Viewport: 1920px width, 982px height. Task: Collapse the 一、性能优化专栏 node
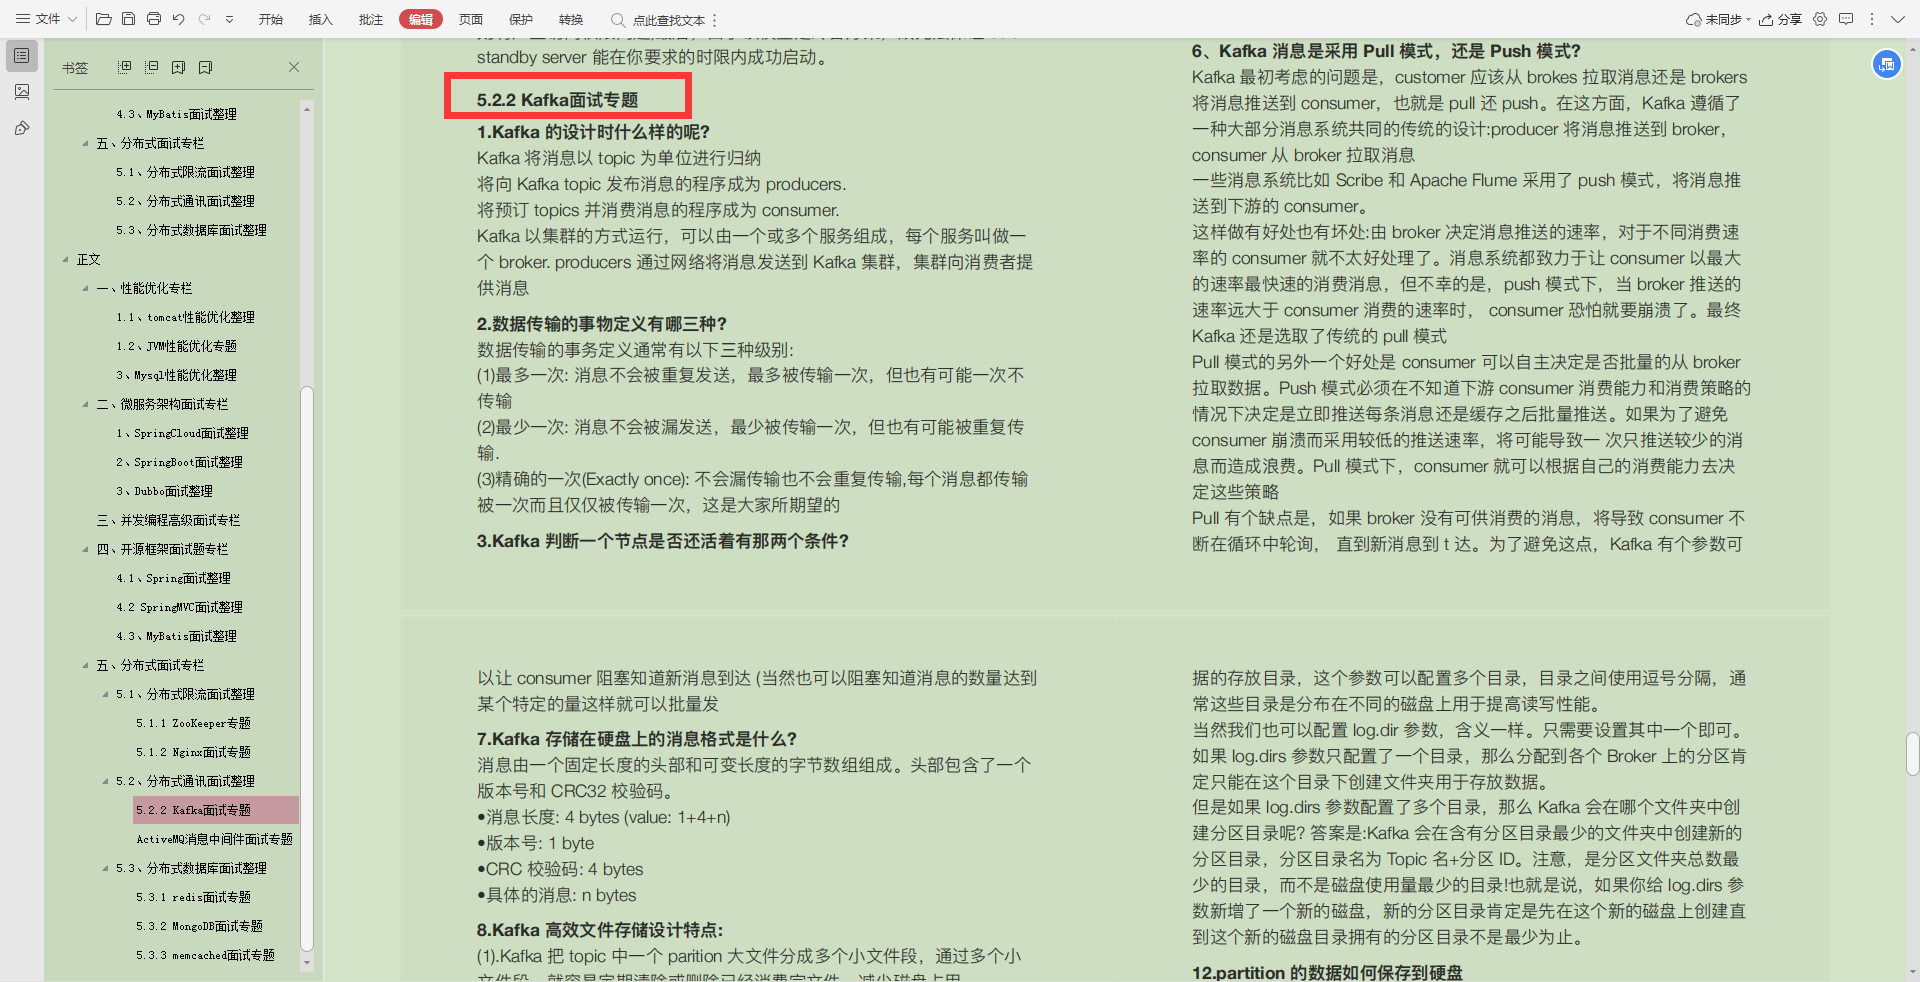[x=85, y=288]
